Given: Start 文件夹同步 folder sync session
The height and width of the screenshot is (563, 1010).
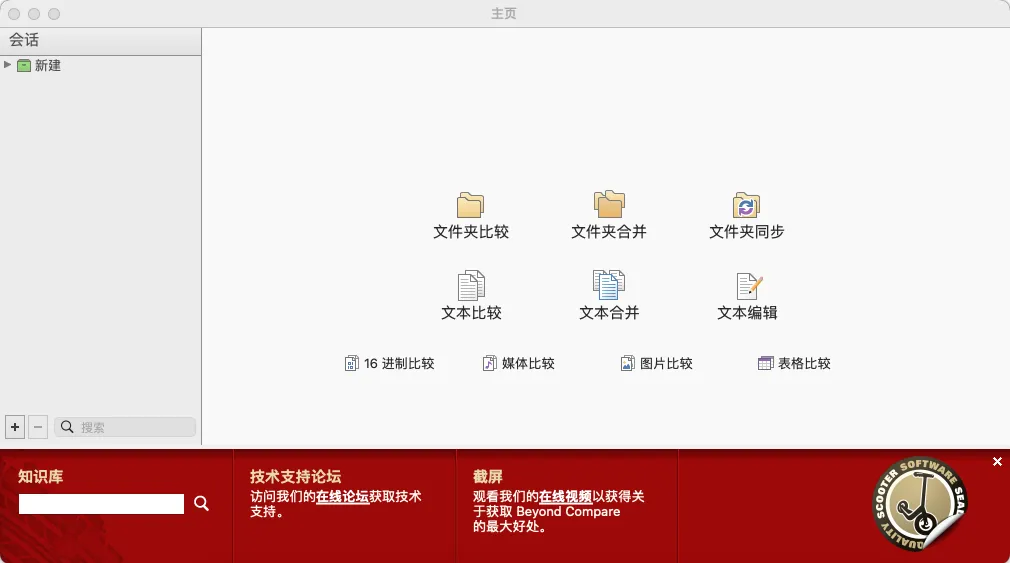Looking at the screenshot, I should point(746,206).
